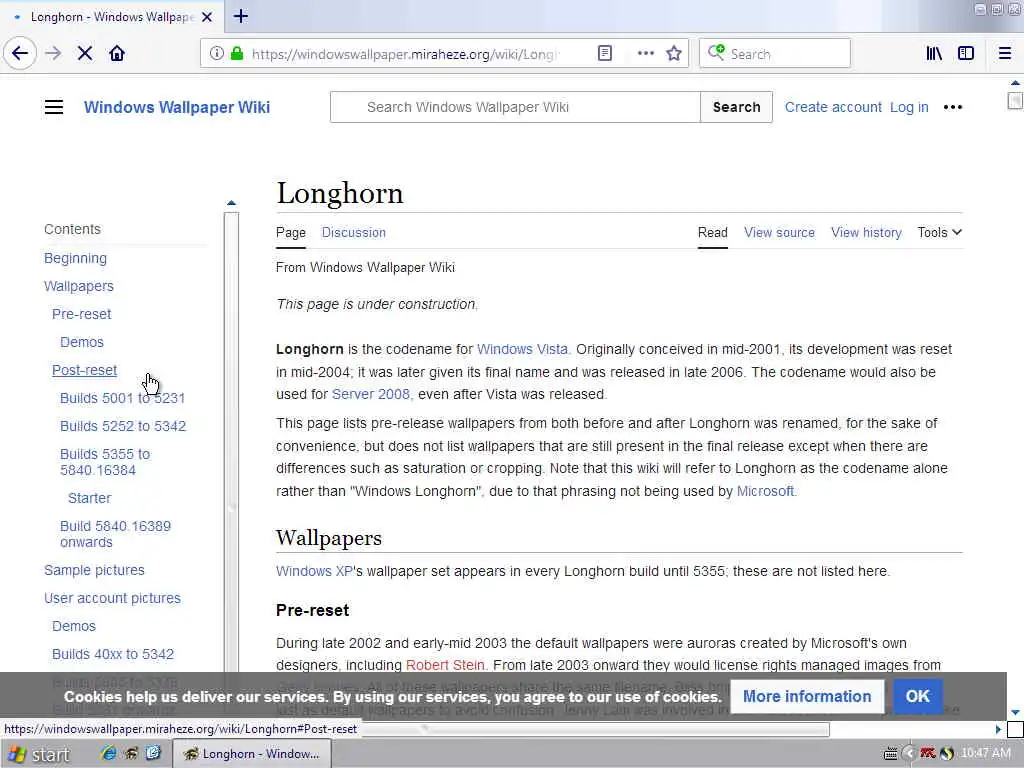This screenshot has width=1024, height=768.
Task: Open the Library icon in browser toolbar
Action: coord(934,54)
